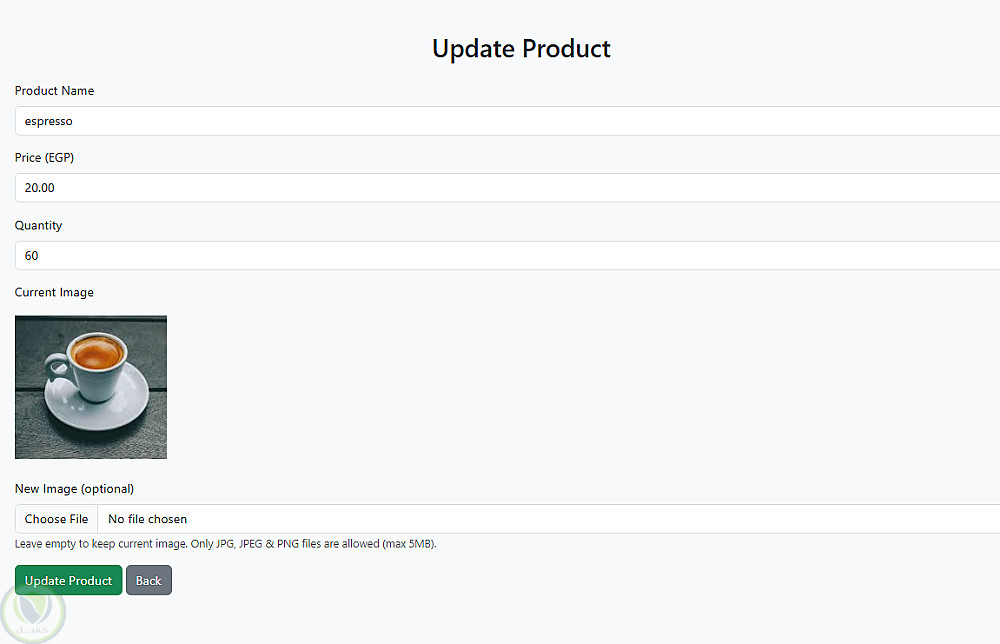Place cursor on the 'espresso' text value
The height and width of the screenshot is (644, 1000).
point(48,121)
